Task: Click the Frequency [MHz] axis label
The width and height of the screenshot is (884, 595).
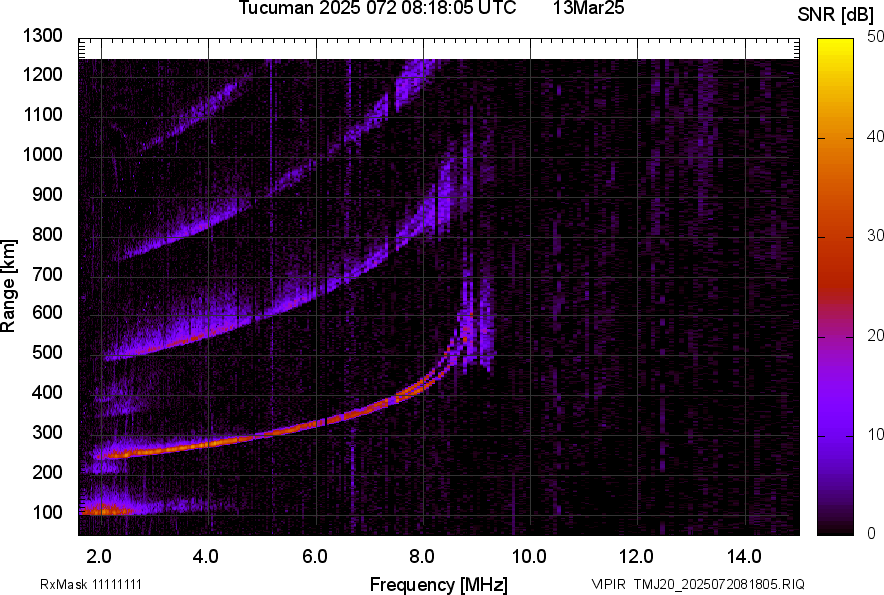Action: [x=438, y=584]
